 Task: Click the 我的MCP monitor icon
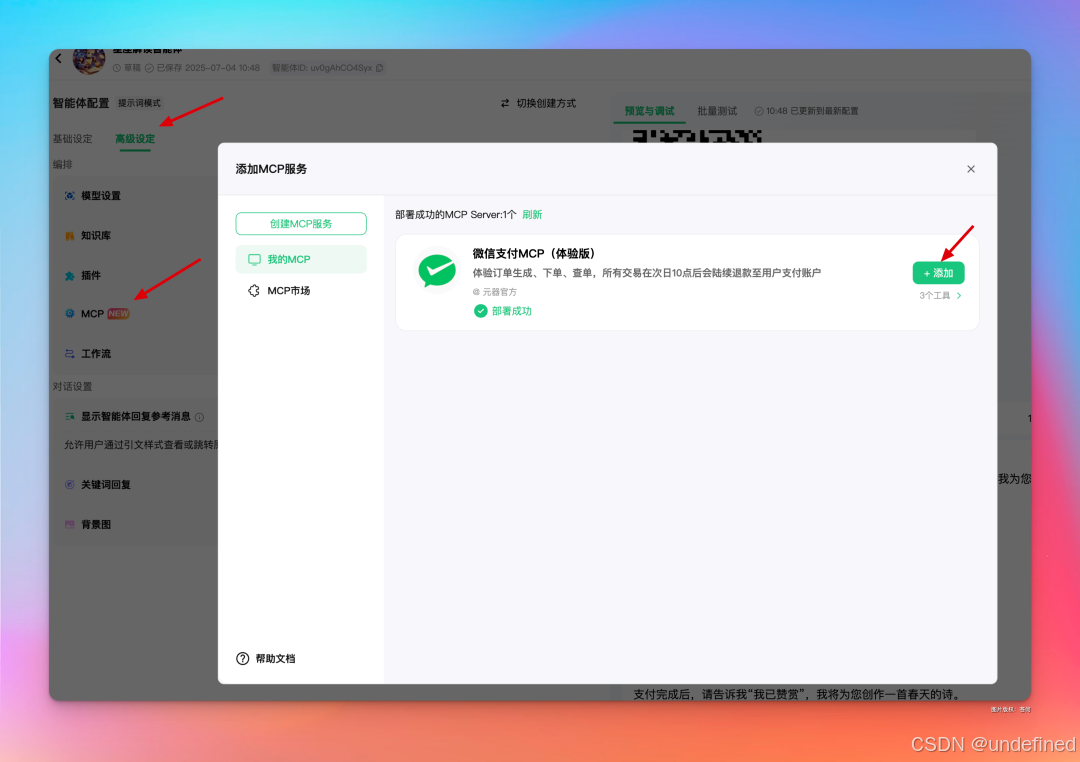[x=254, y=260]
